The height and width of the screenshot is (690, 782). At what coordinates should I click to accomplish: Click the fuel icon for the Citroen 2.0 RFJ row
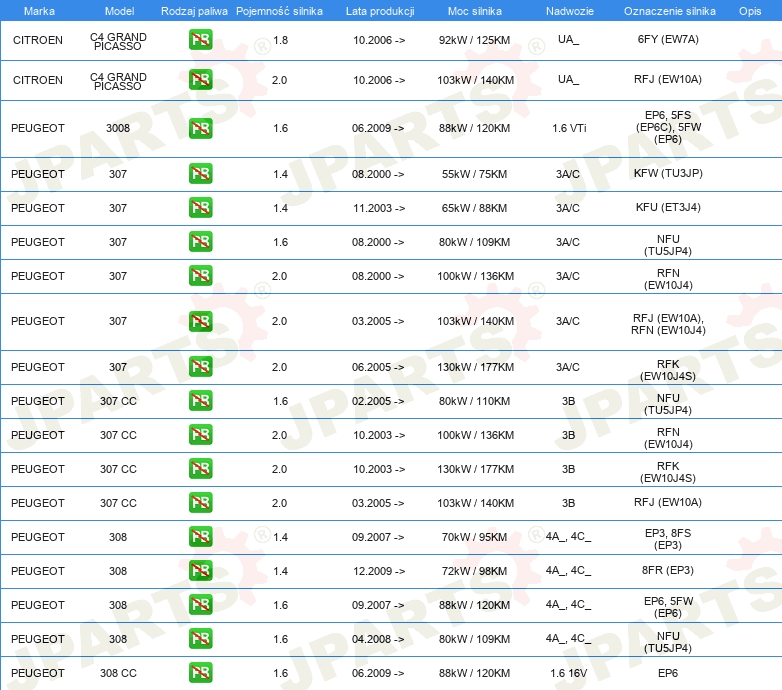(200, 80)
